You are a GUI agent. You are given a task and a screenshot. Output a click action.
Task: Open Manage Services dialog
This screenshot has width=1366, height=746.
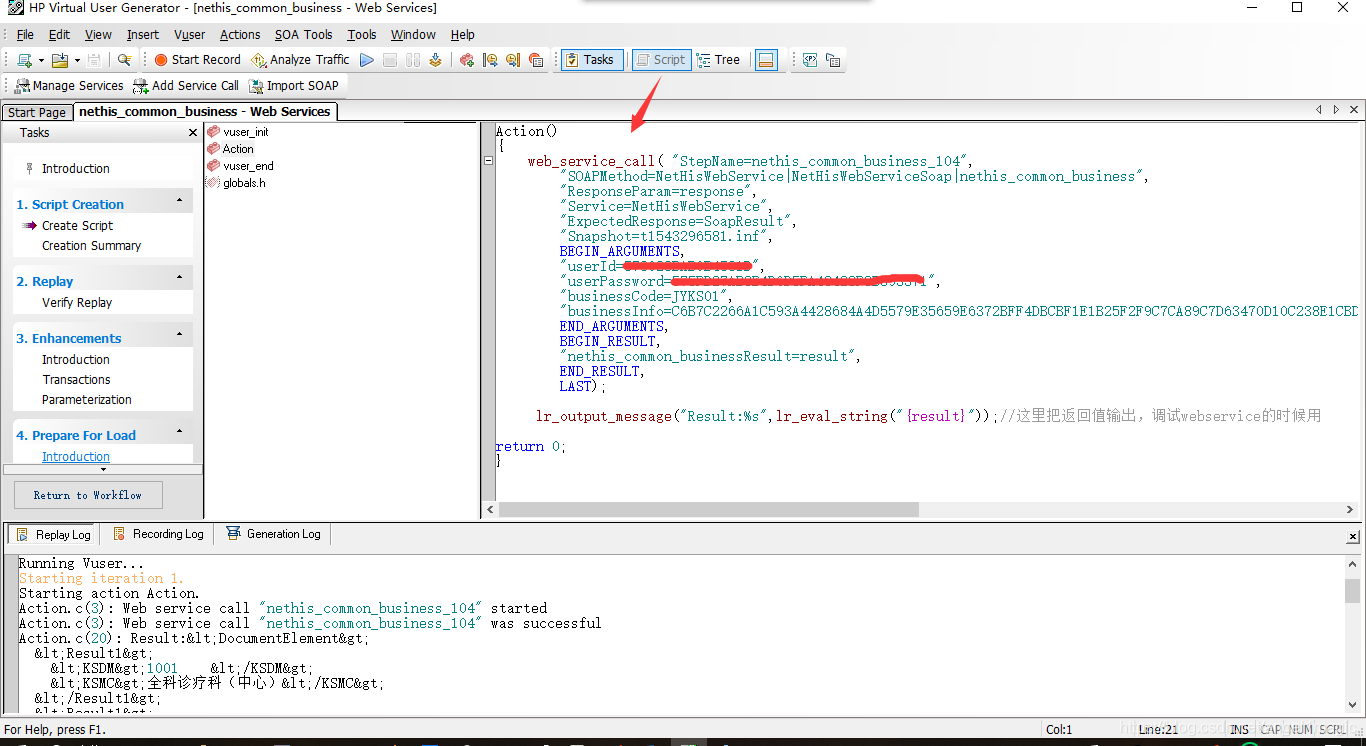tap(69, 86)
